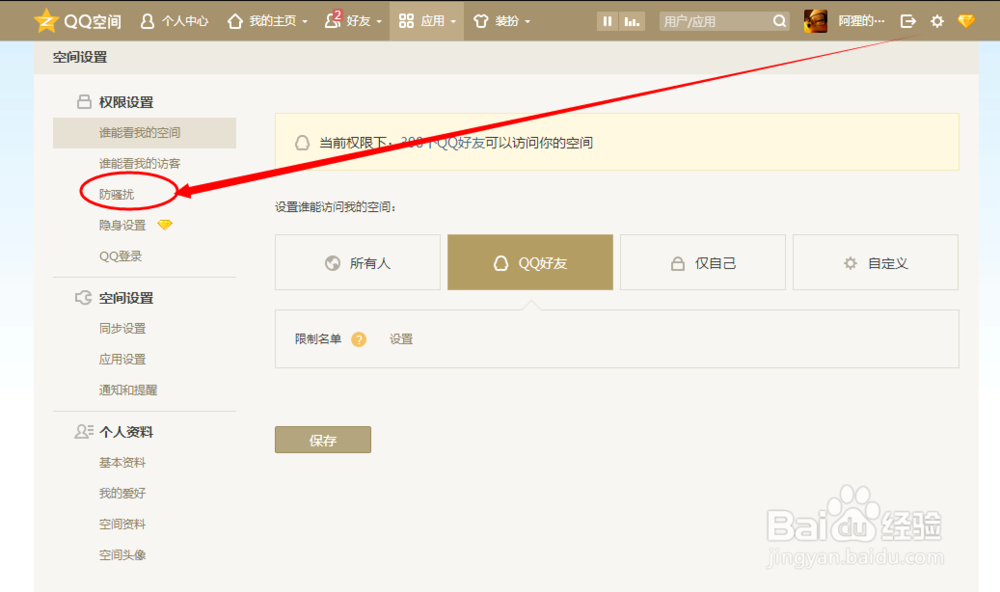Click the music chart icon beside pause
Viewport: 1000px width, 592px height.
(631, 20)
